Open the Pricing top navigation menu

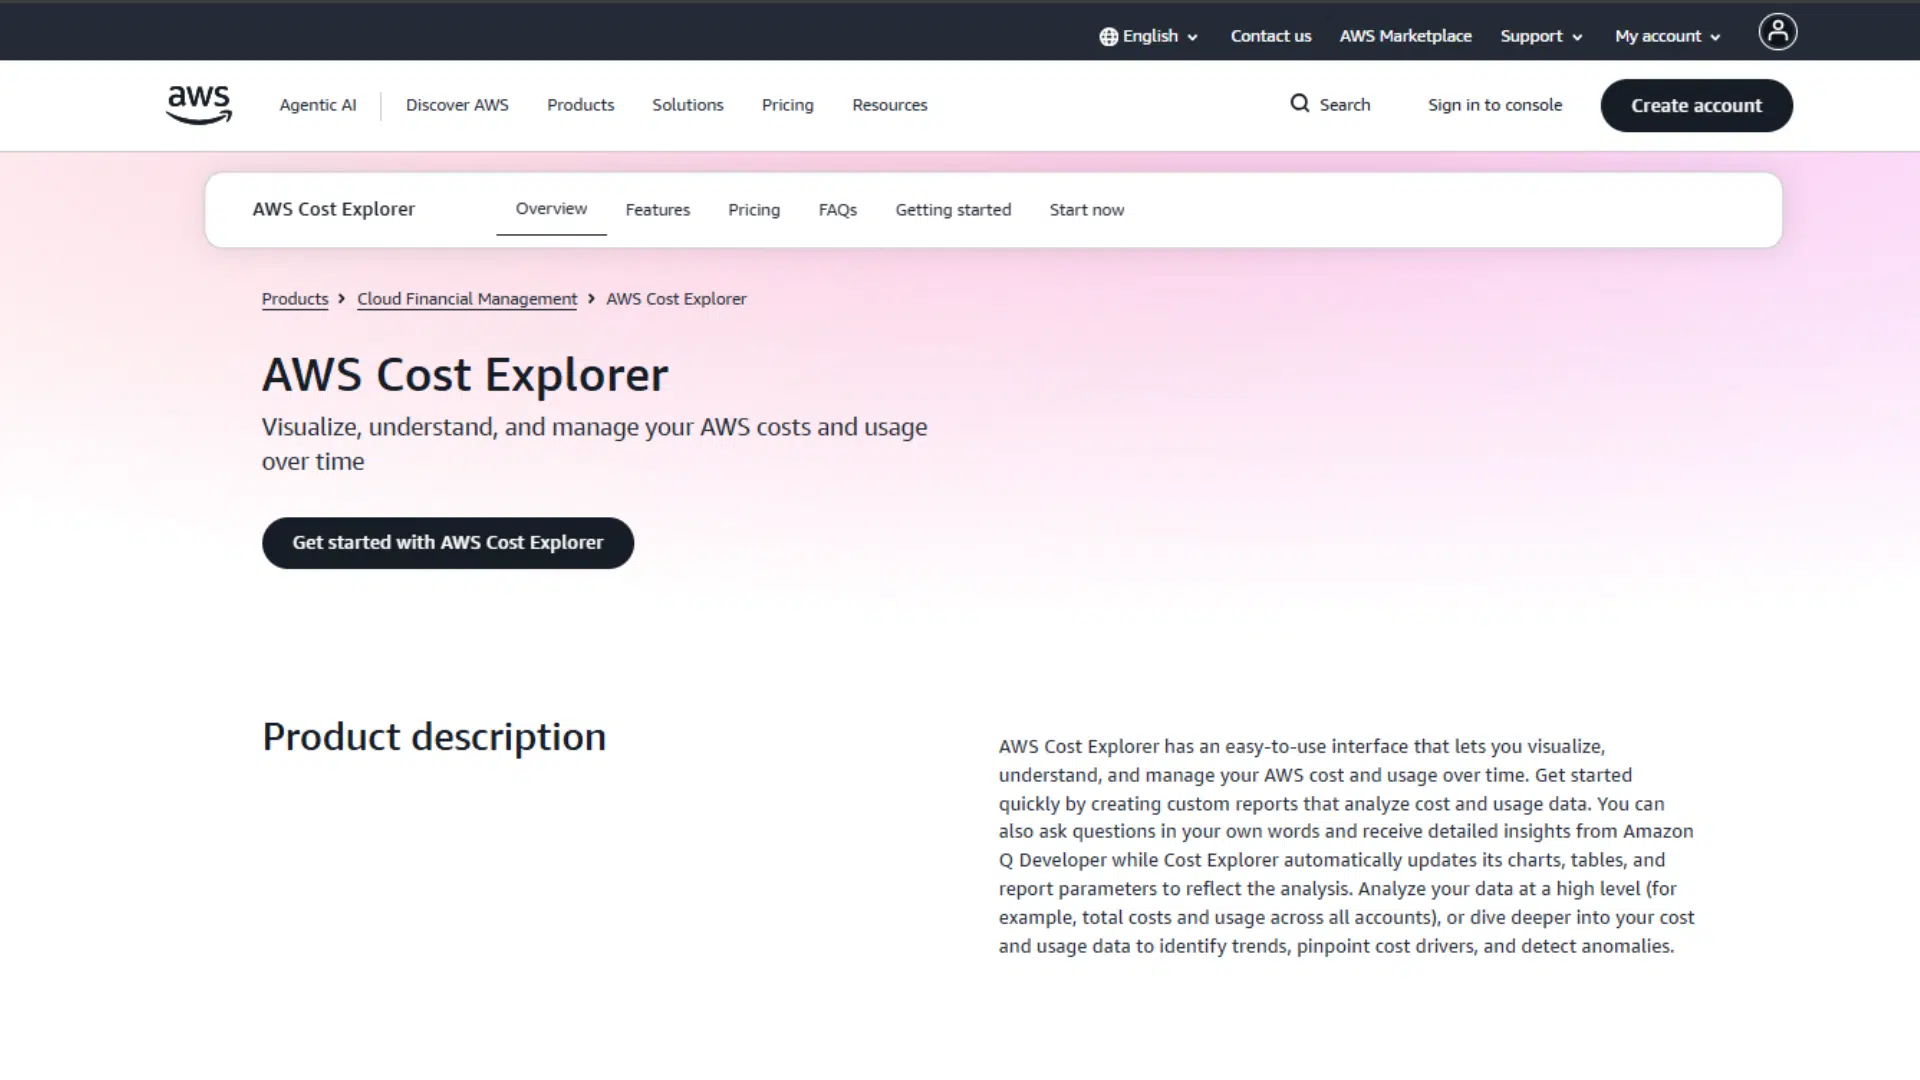coord(787,105)
